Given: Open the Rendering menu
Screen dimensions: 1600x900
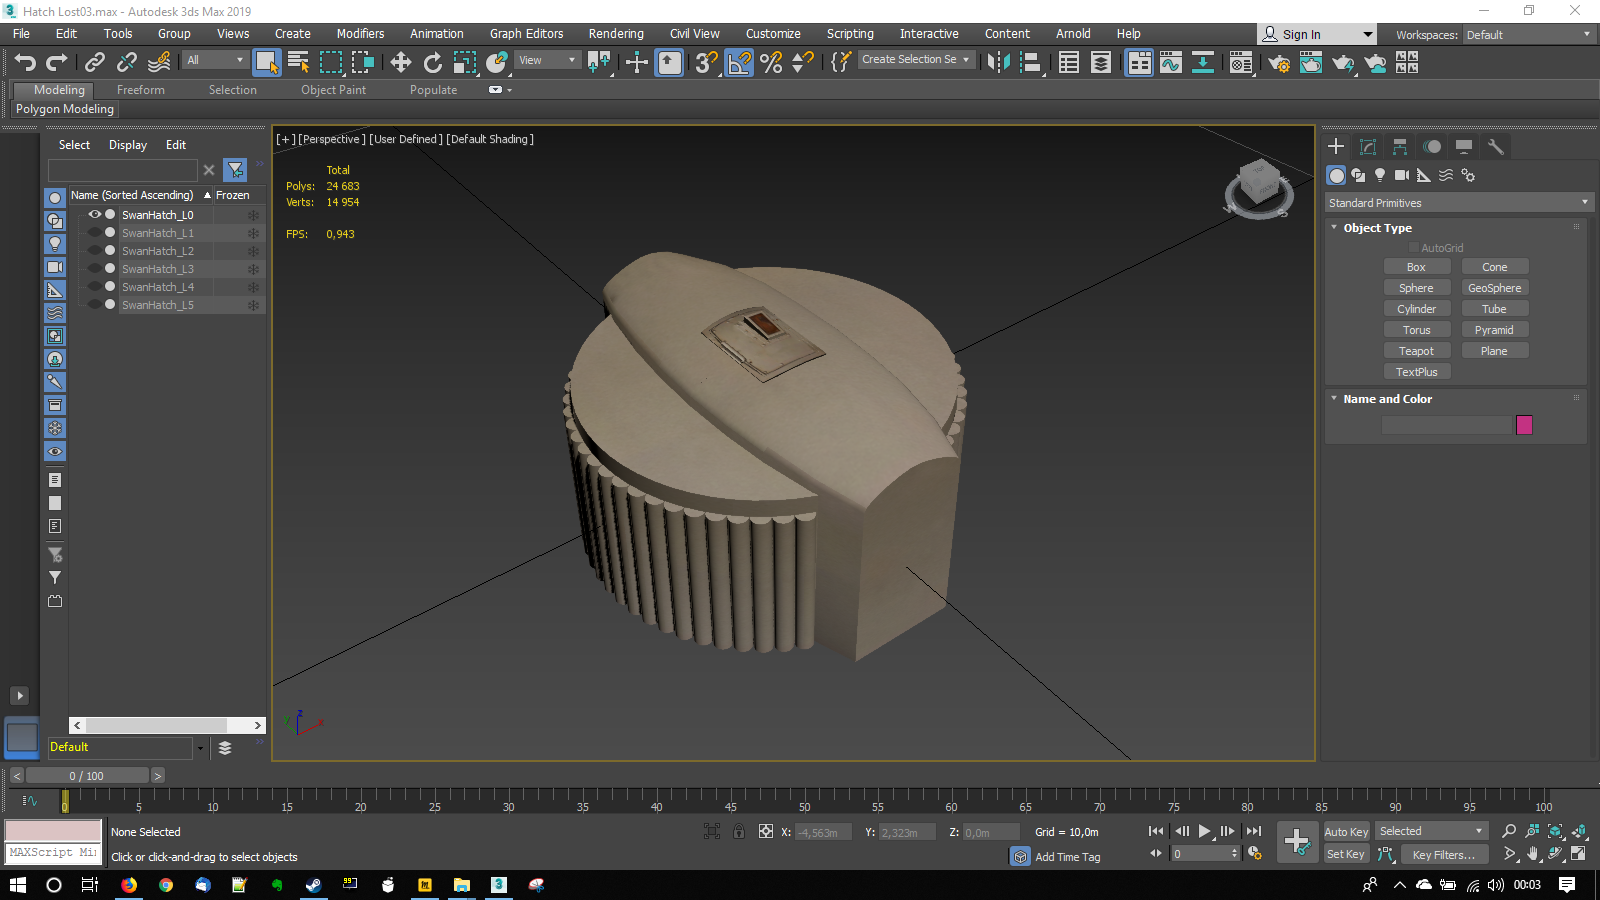Looking at the screenshot, I should coord(616,34).
